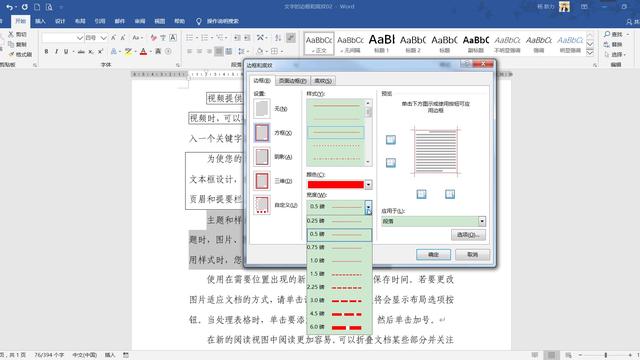Toggle the right border button under the preview
This screenshot has width=640, height=360.
(450, 194)
